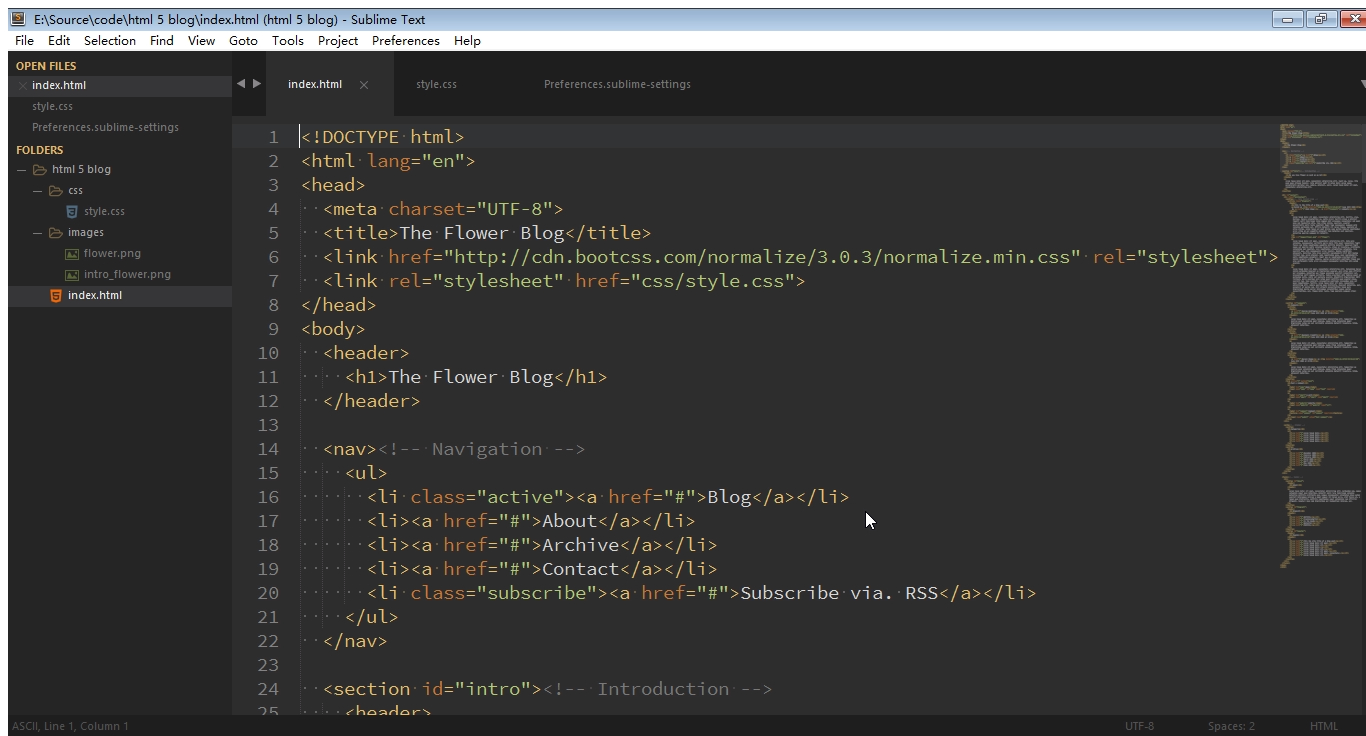Click the images folder icon in the sidebar
This screenshot has height=736, width=1366.
tap(56, 233)
